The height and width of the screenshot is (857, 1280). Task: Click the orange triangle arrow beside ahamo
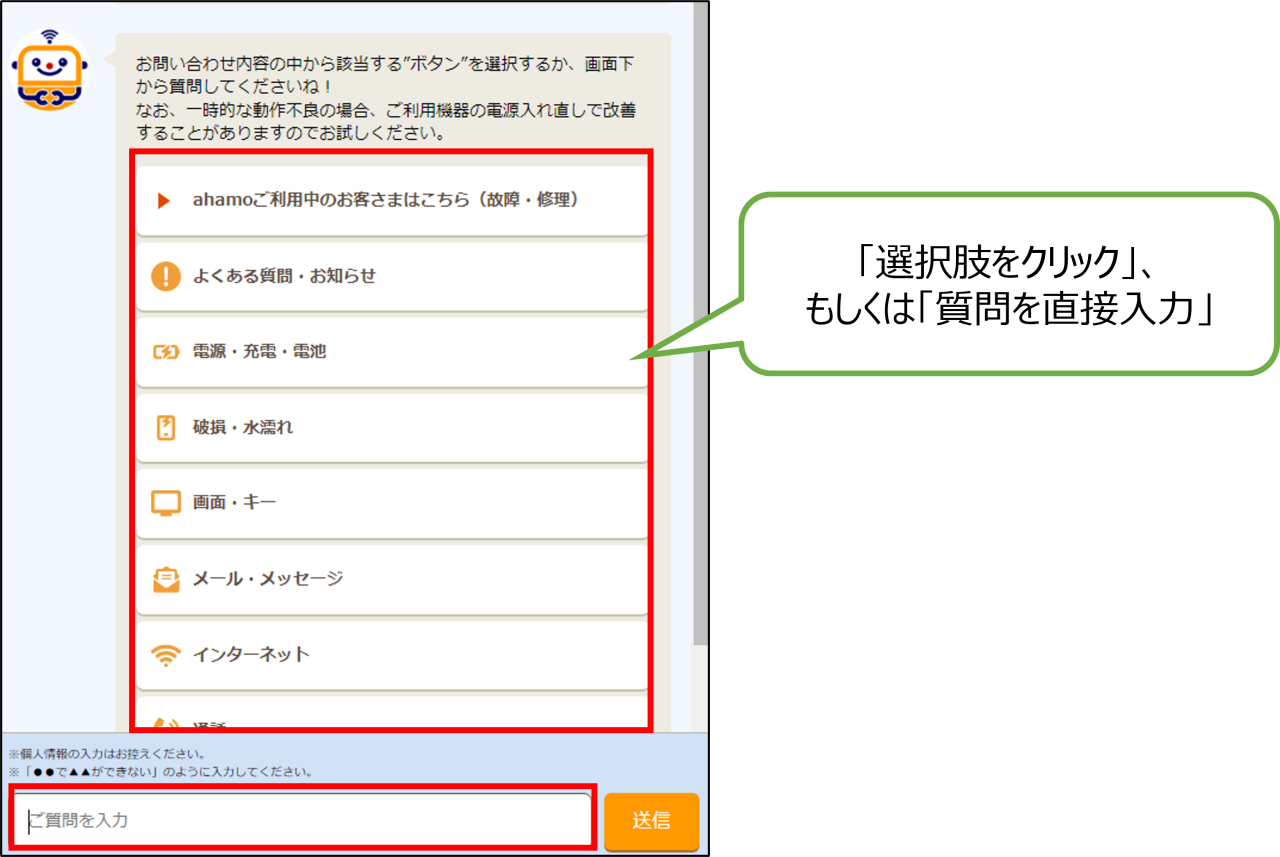click(165, 200)
